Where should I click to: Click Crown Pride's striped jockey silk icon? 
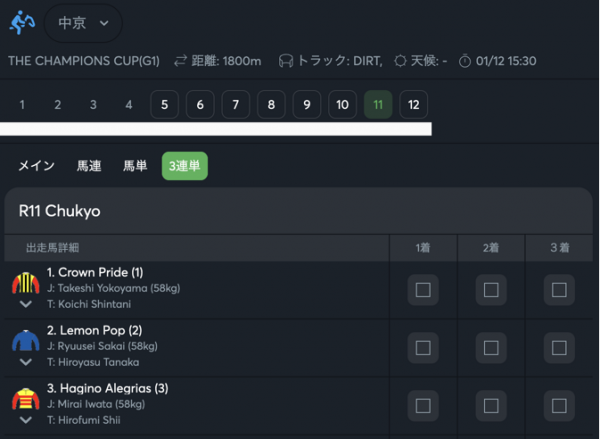click(x=26, y=283)
